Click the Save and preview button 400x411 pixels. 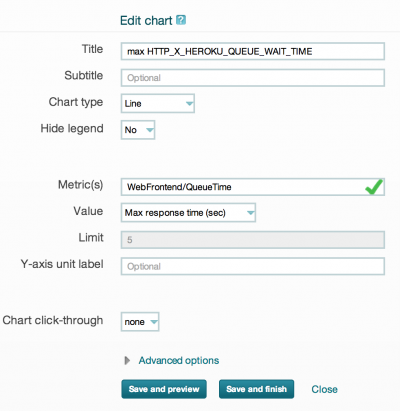pos(164,389)
